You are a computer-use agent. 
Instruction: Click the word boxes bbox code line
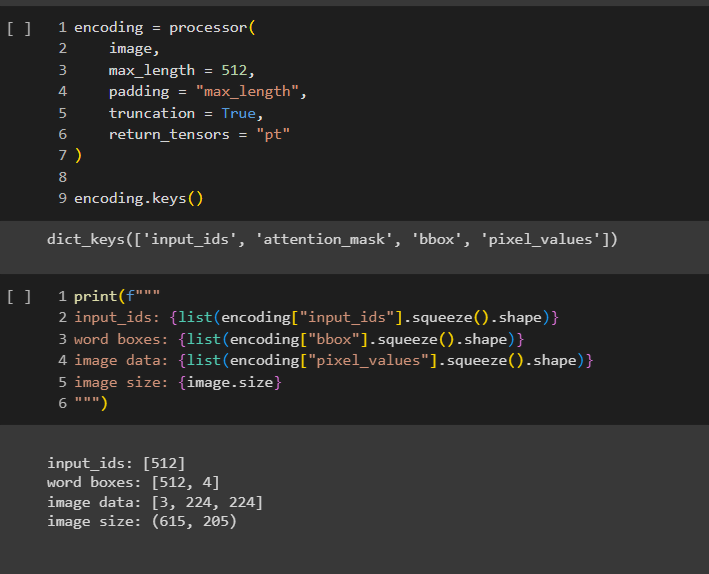pos(299,339)
